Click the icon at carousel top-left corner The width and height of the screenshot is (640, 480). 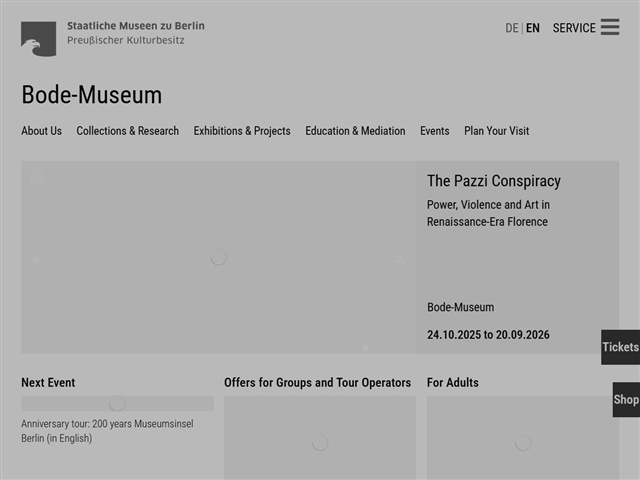(37, 178)
